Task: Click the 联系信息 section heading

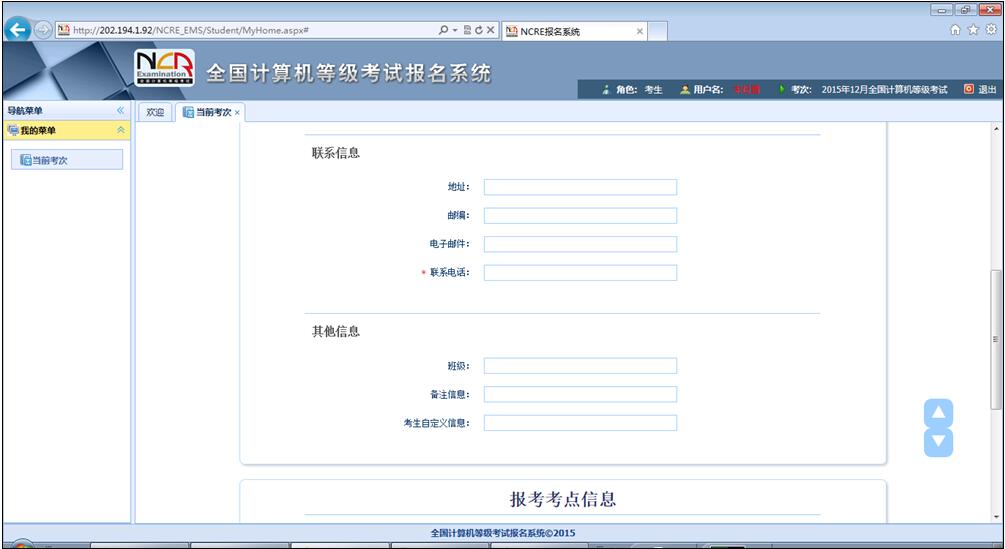Action: coord(336,153)
